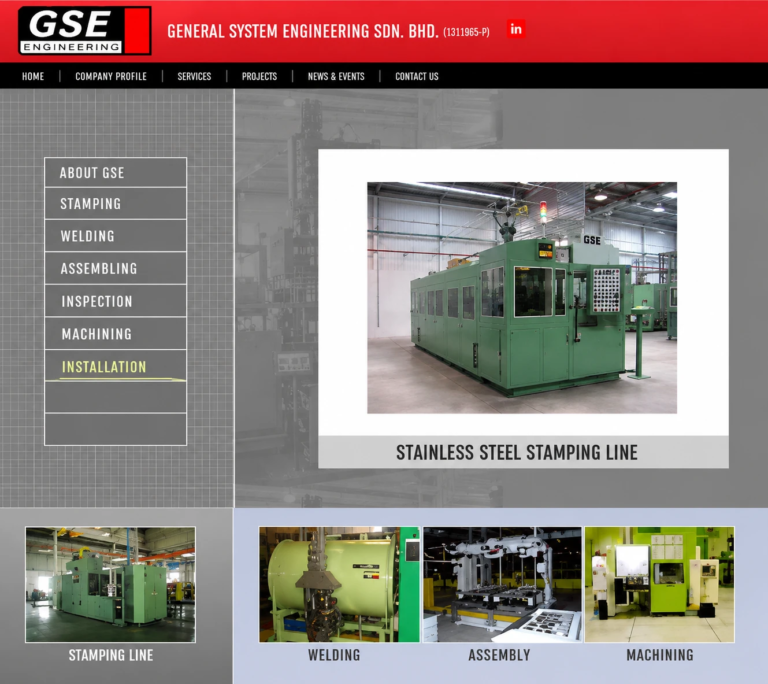Viewport: 768px width, 684px height.
Task: Open the Machining thumbnail image
Action: coord(660,585)
